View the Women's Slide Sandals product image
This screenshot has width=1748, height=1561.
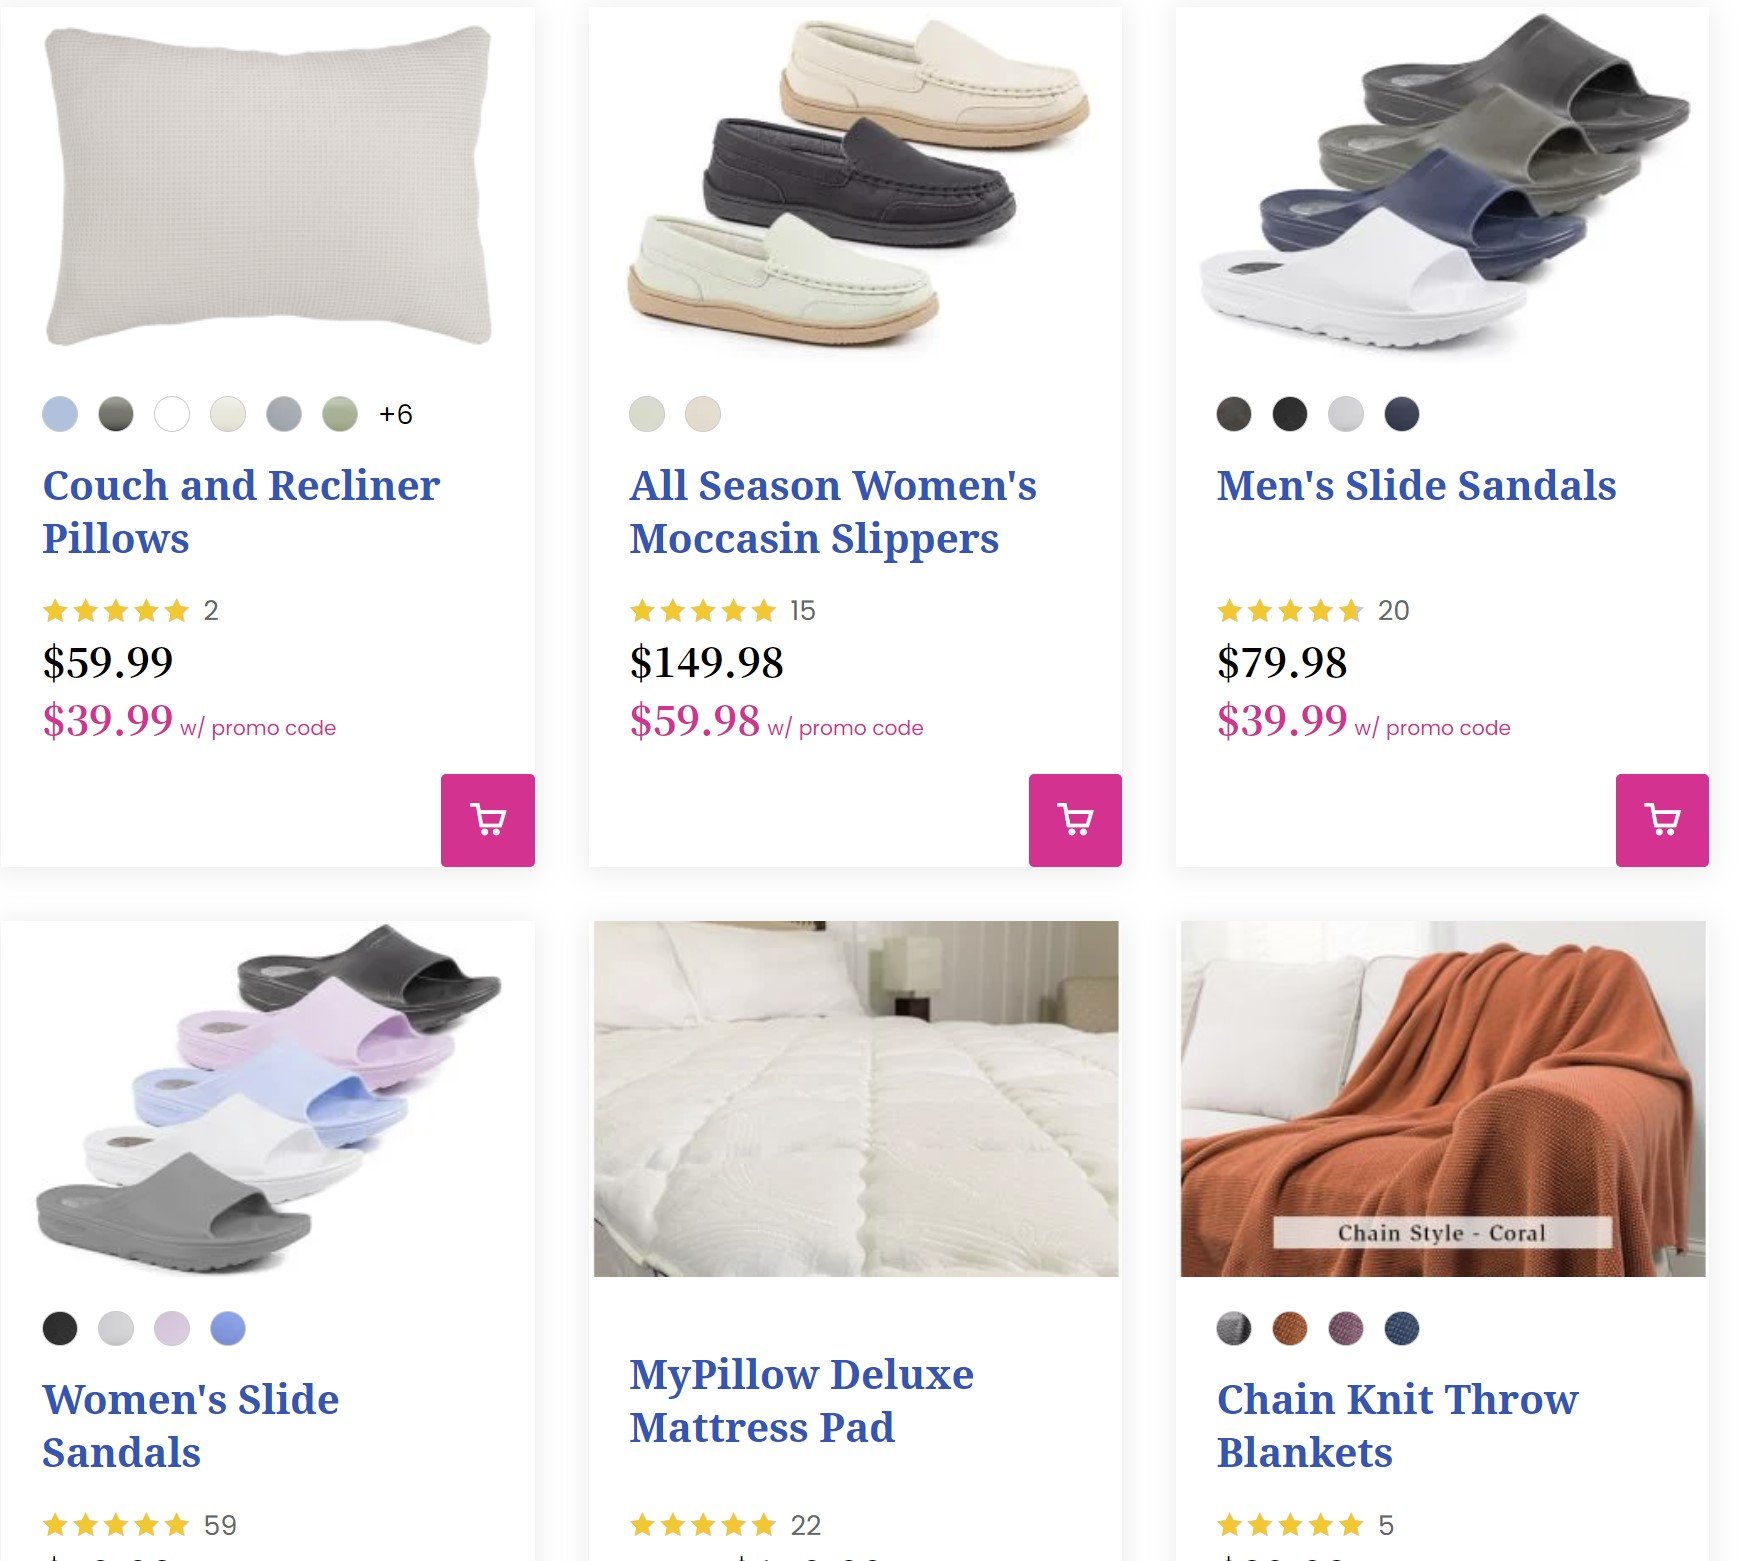pyautogui.click(x=268, y=1098)
